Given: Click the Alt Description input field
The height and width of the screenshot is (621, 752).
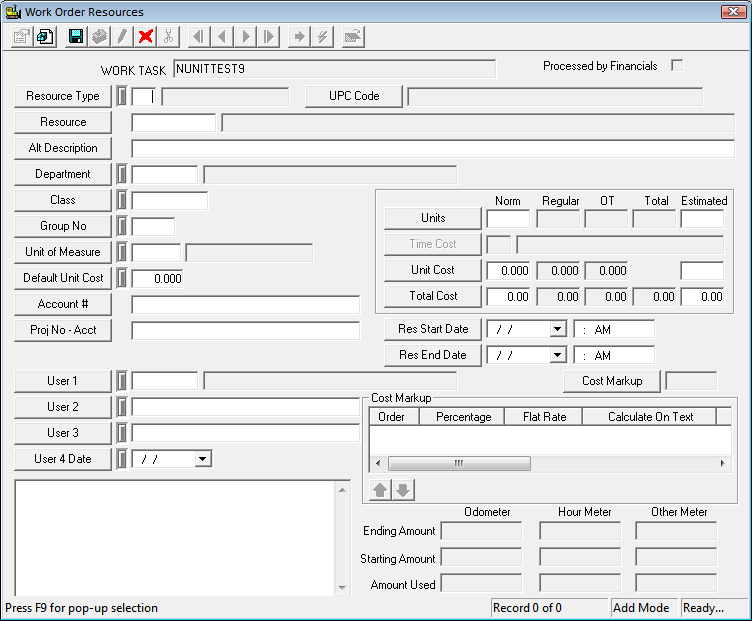Looking at the screenshot, I should 432,148.
